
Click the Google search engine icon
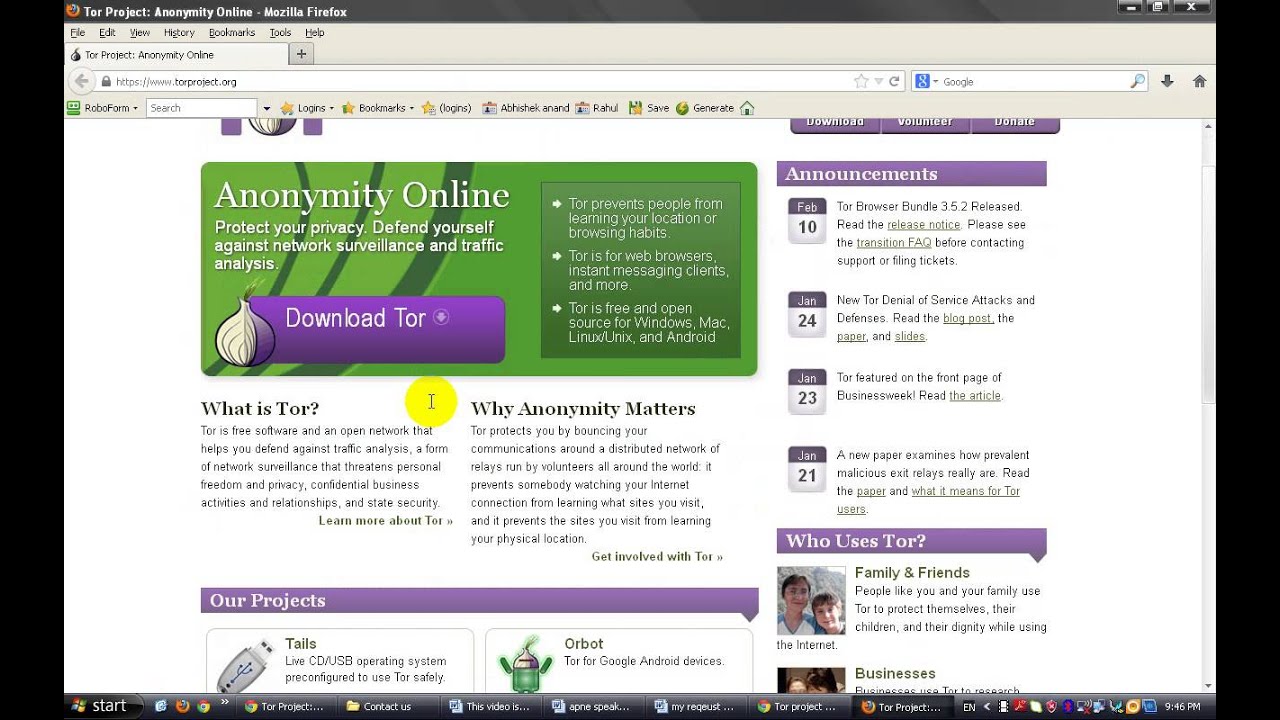922,81
